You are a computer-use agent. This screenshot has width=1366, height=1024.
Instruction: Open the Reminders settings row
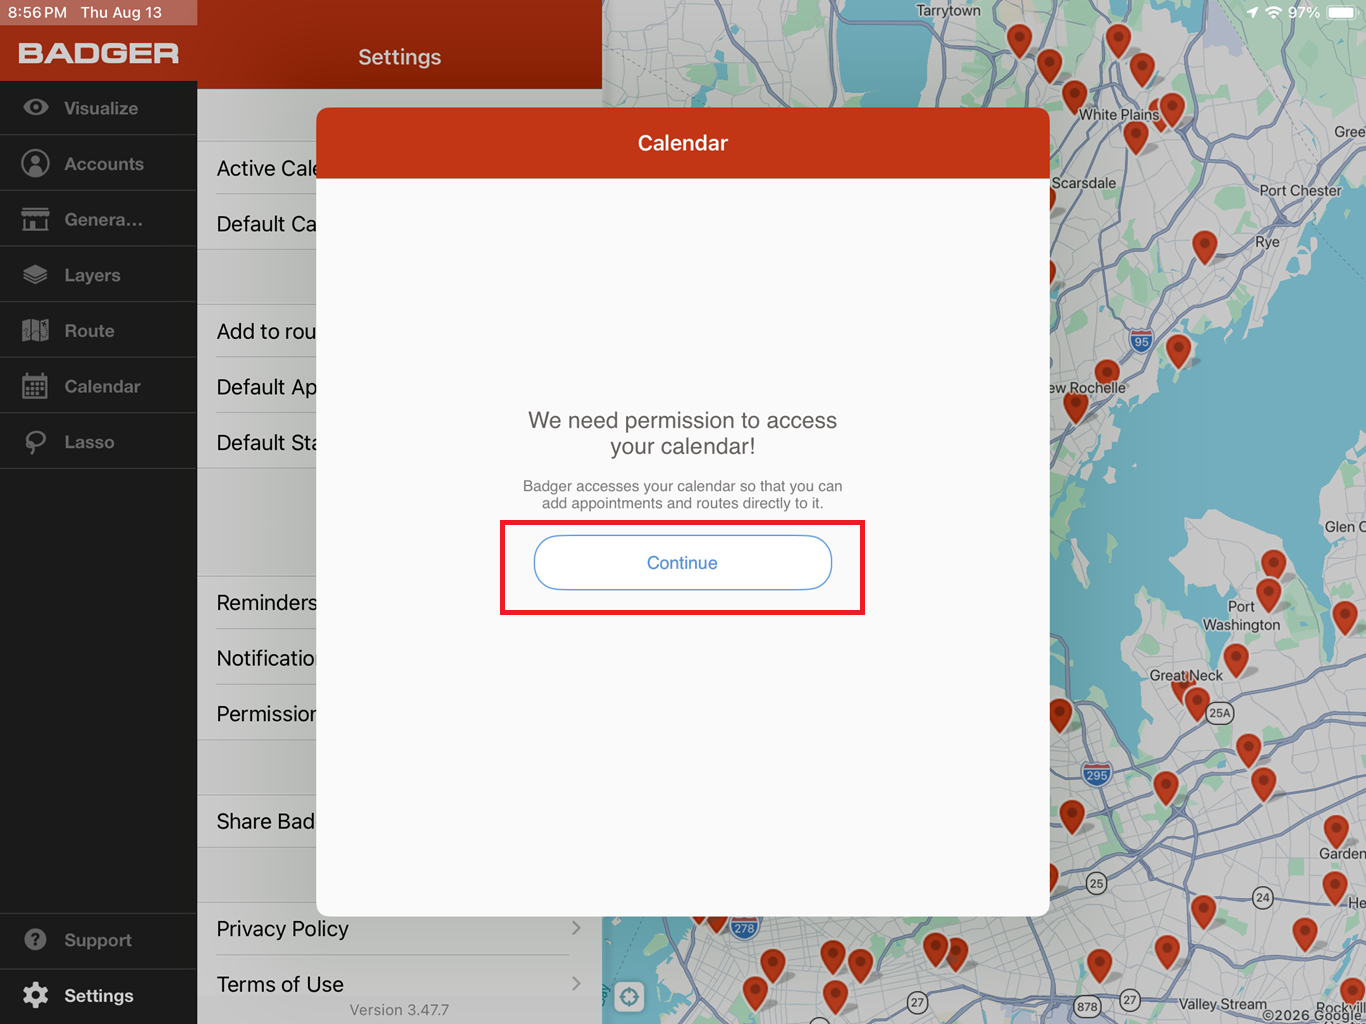click(257, 602)
